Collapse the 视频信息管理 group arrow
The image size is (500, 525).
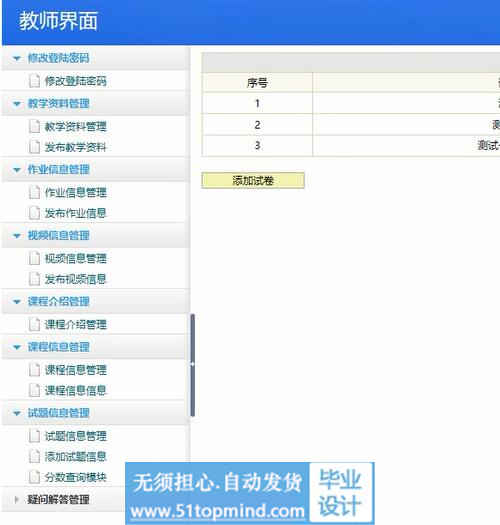(16, 236)
